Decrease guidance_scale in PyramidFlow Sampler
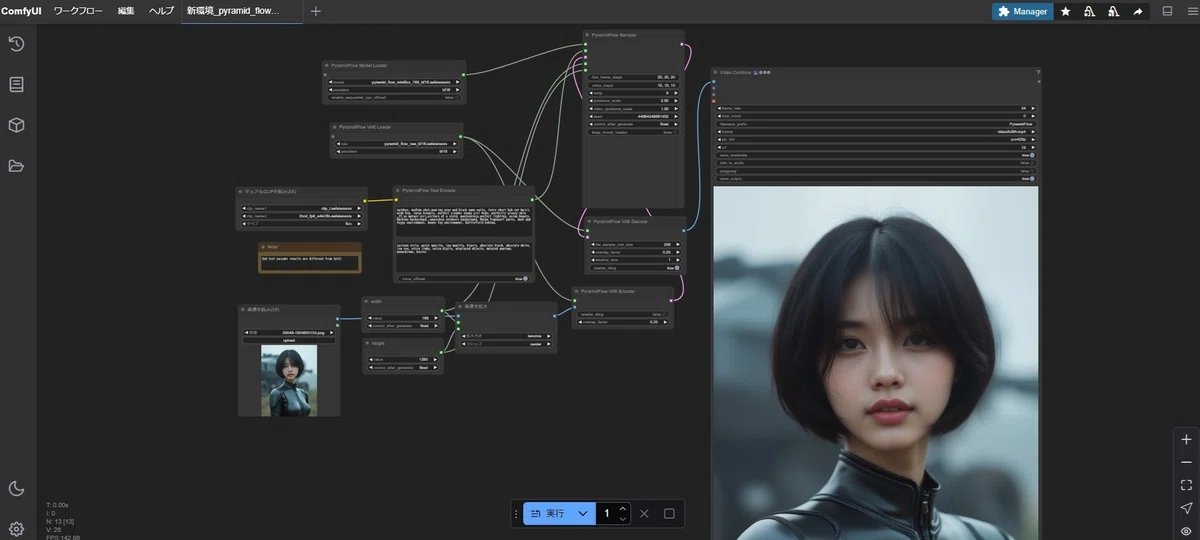Screen dimensions: 1200x540 592,100
